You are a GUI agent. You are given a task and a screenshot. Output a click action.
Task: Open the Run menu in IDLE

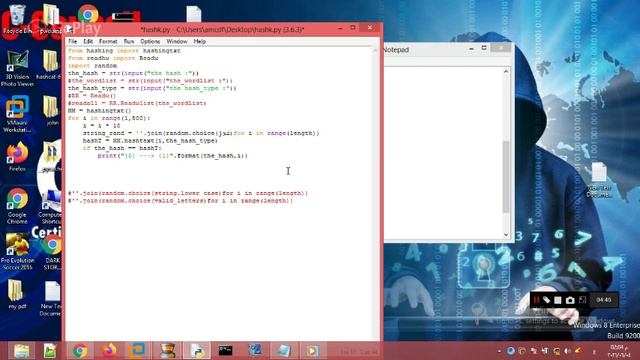tap(129, 42)
